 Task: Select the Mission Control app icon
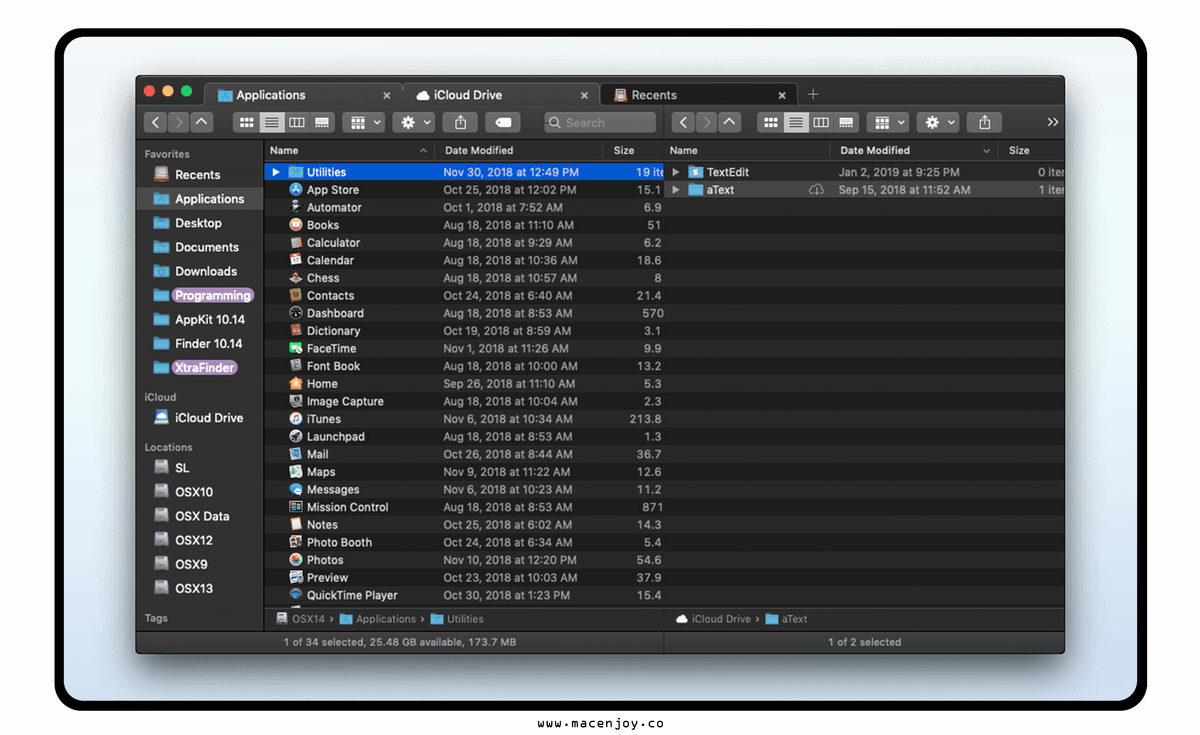pyautogui.click(x=296, y=507)
